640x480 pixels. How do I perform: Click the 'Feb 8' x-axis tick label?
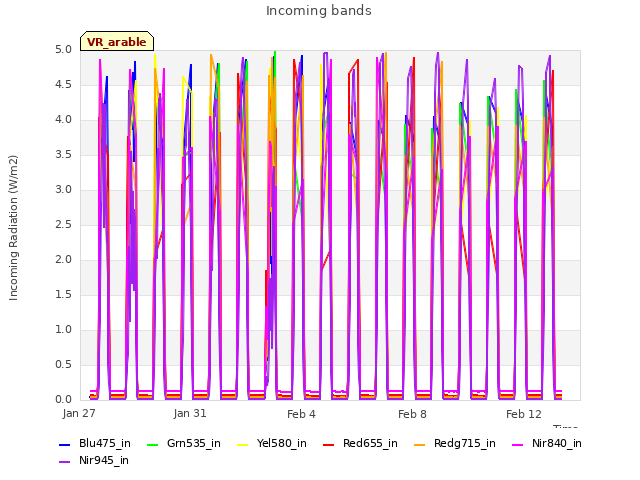tap(412, 414)
